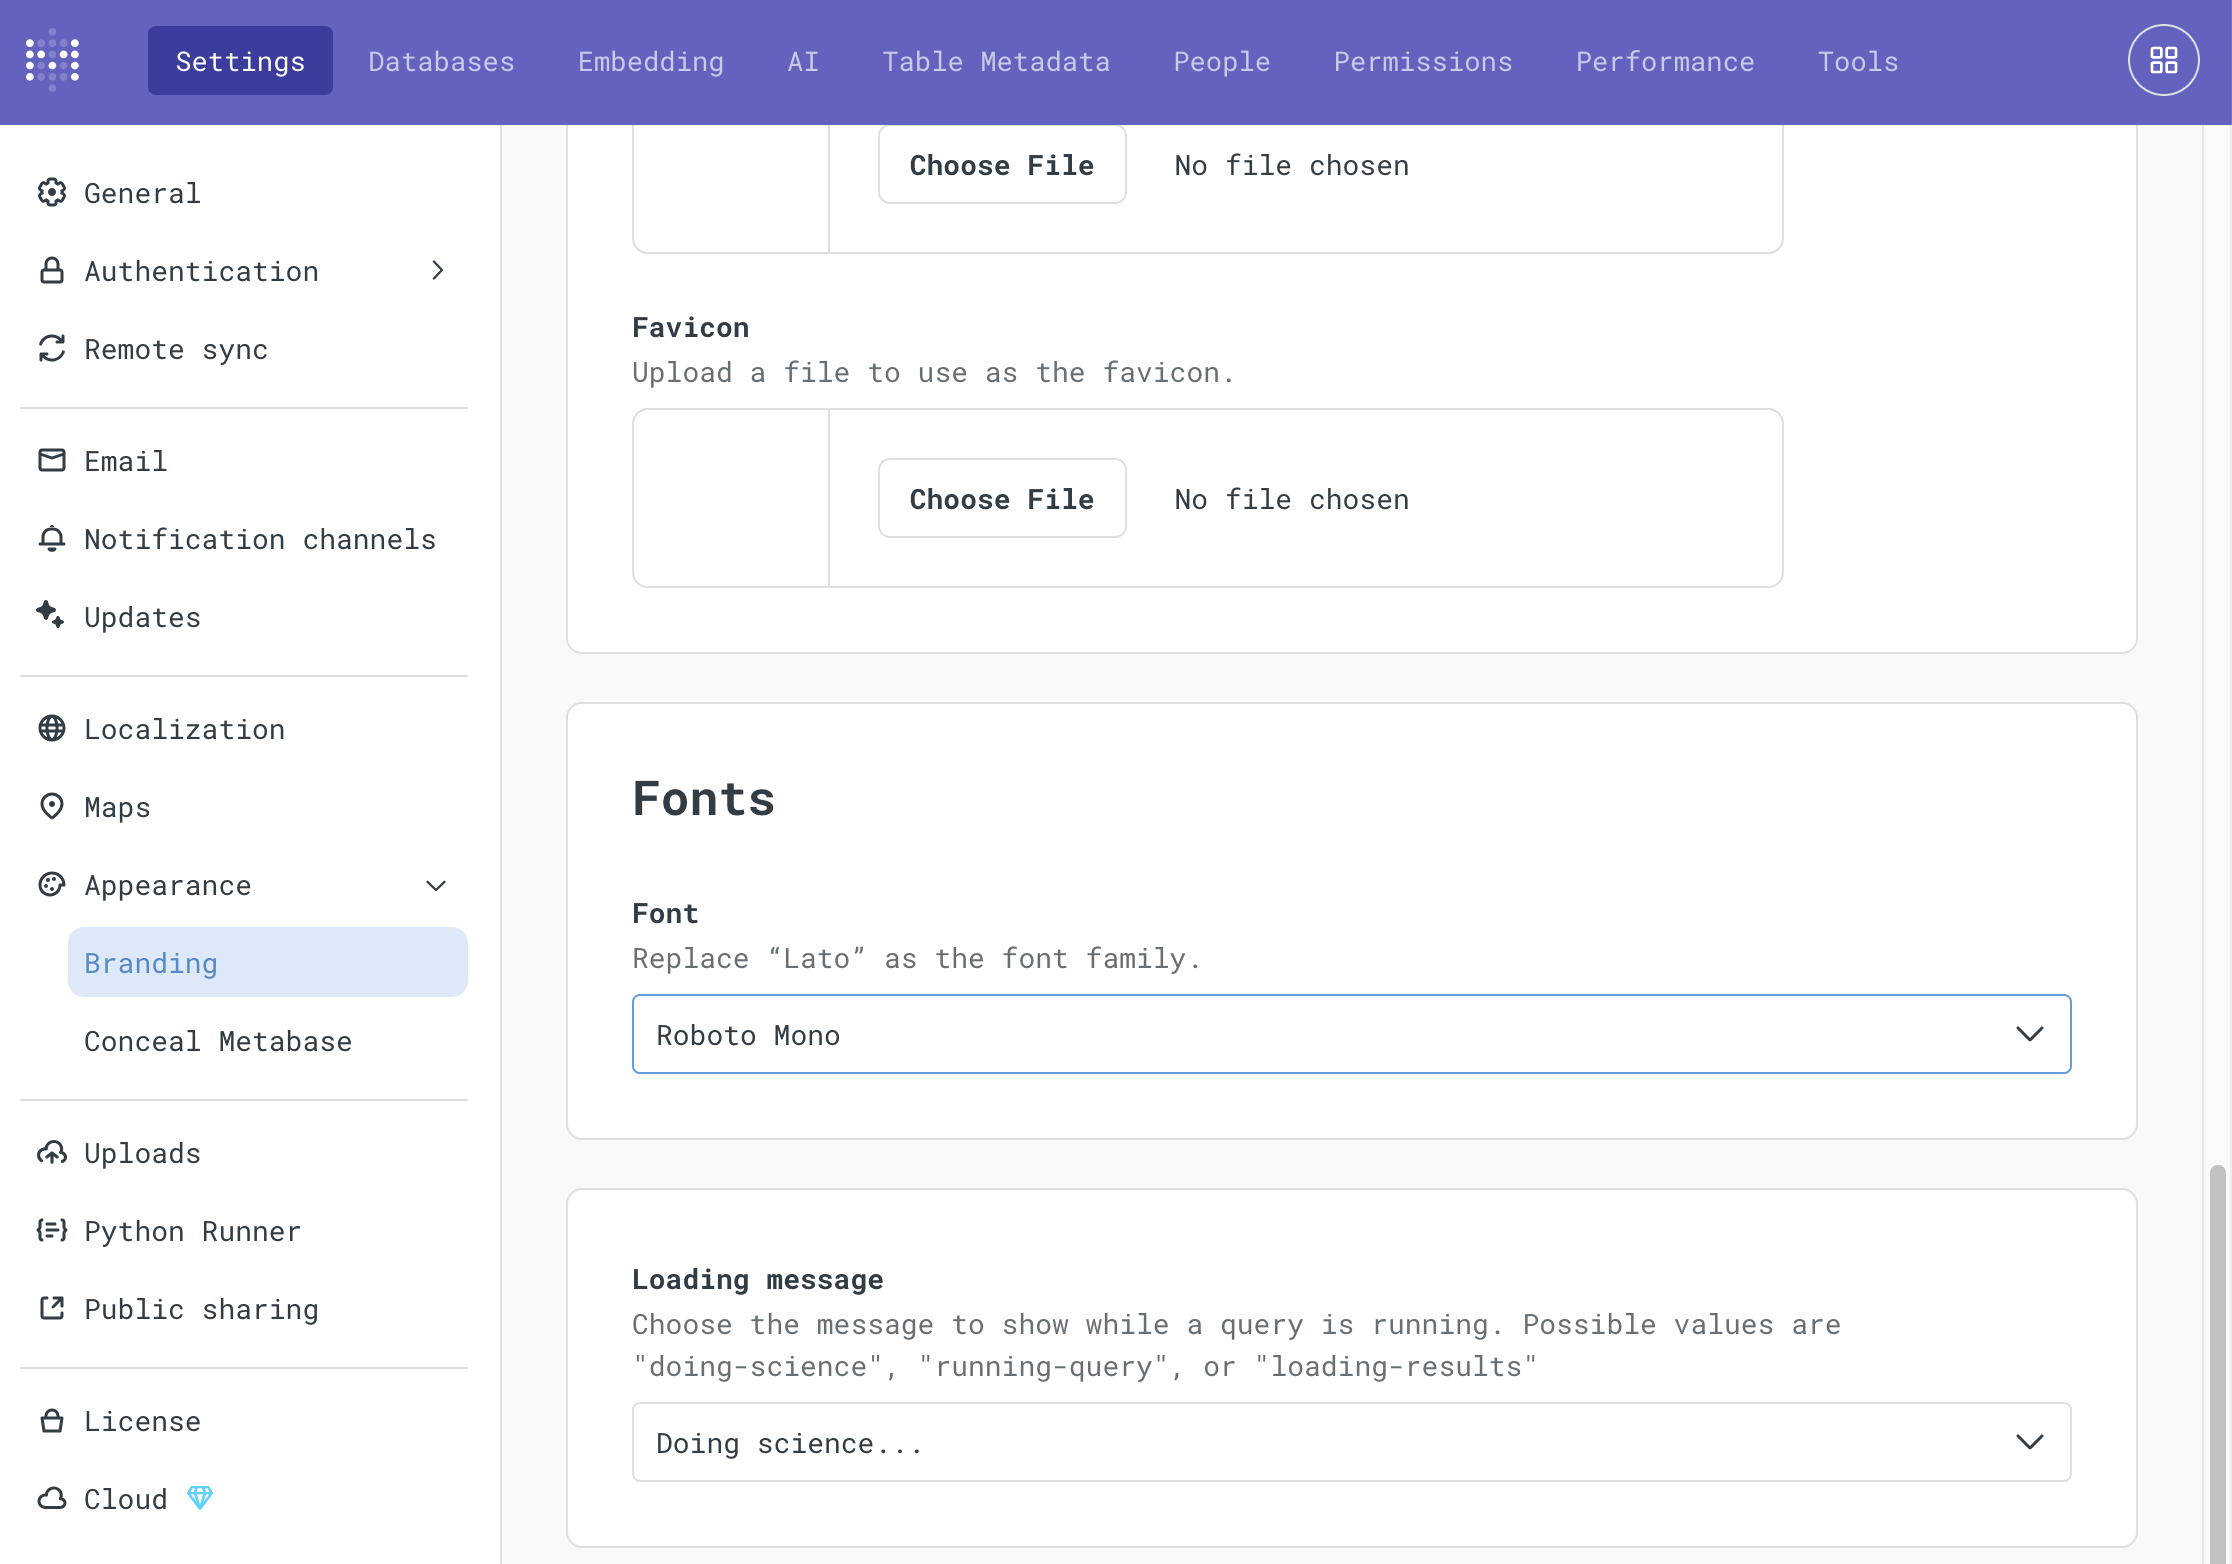This screenshot has width=2232, height=1564.
Task: Open Localization via globe icon
Action: point(52,728)
